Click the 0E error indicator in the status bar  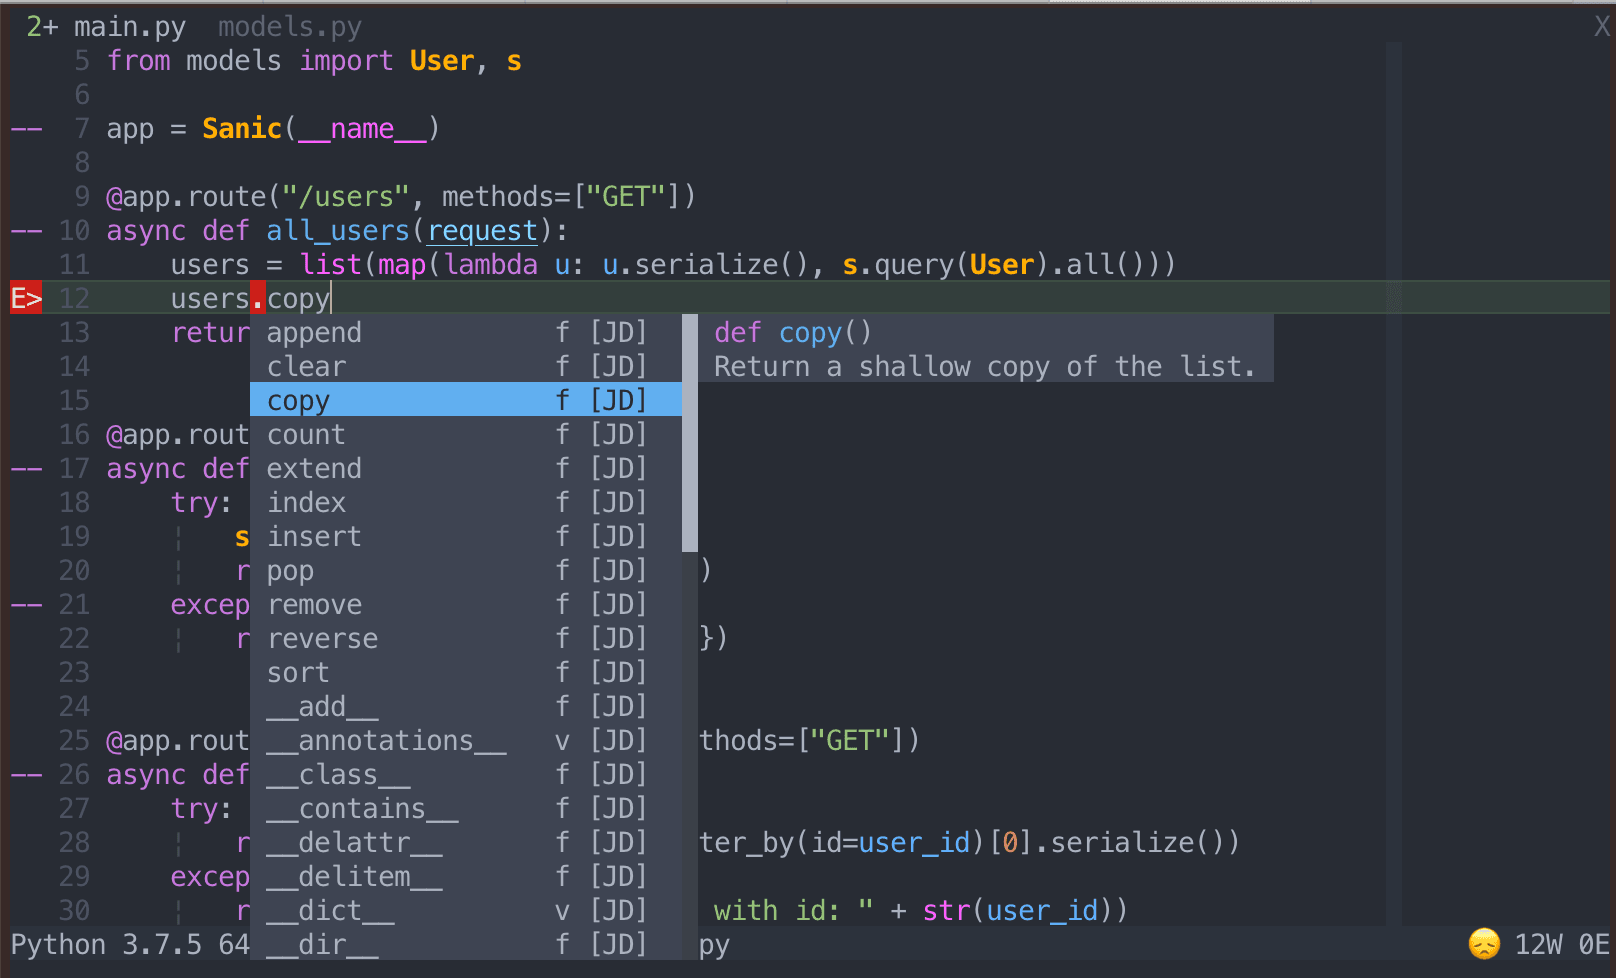coord(1593,943)
